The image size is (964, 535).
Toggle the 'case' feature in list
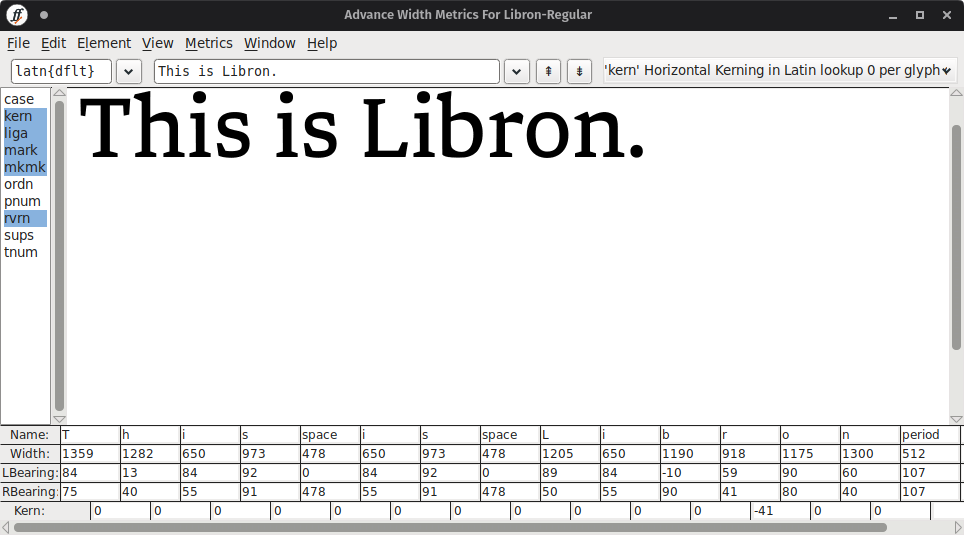point(25,99)
